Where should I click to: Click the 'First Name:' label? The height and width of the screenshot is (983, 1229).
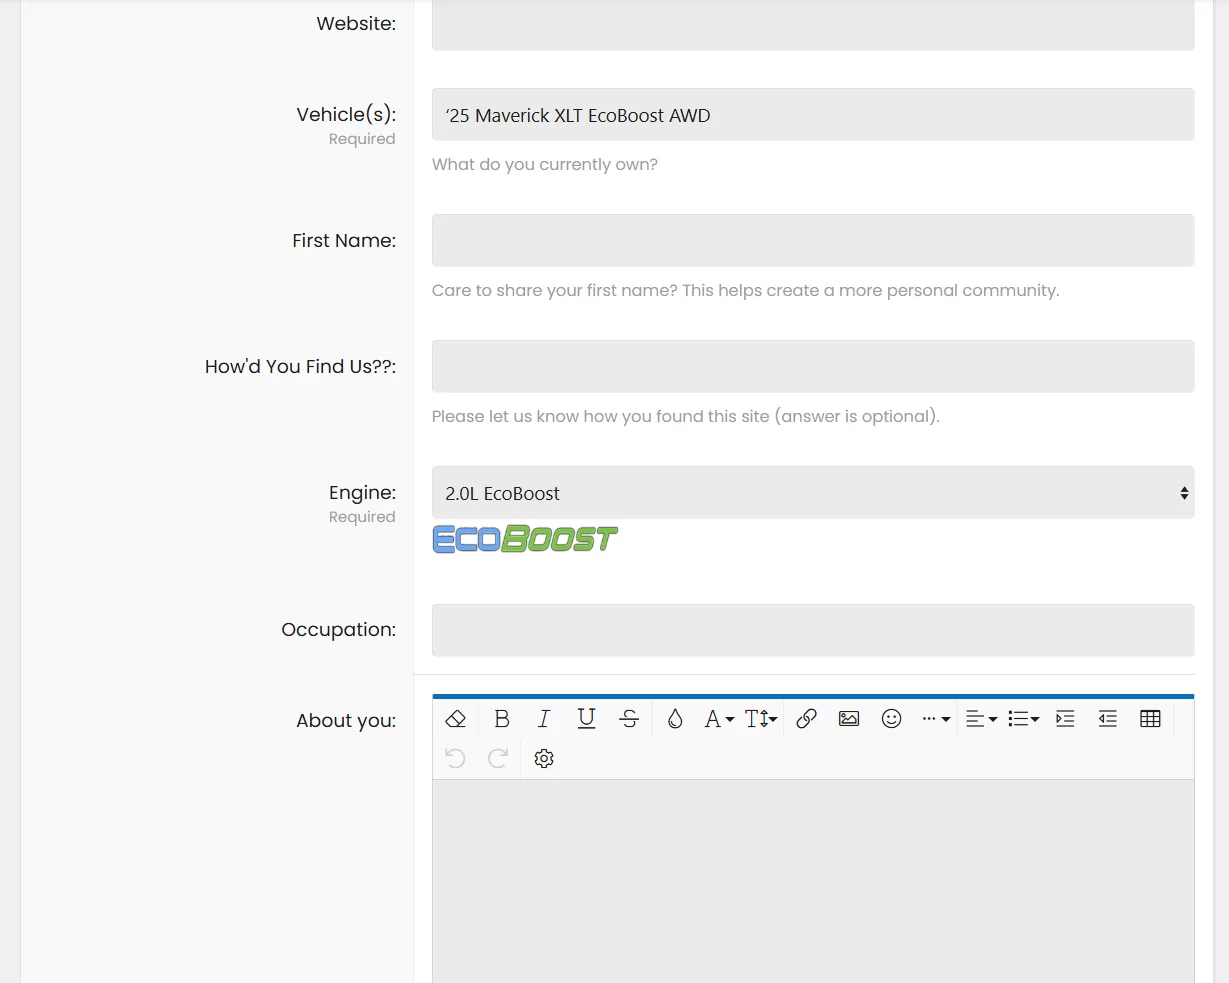344,240
